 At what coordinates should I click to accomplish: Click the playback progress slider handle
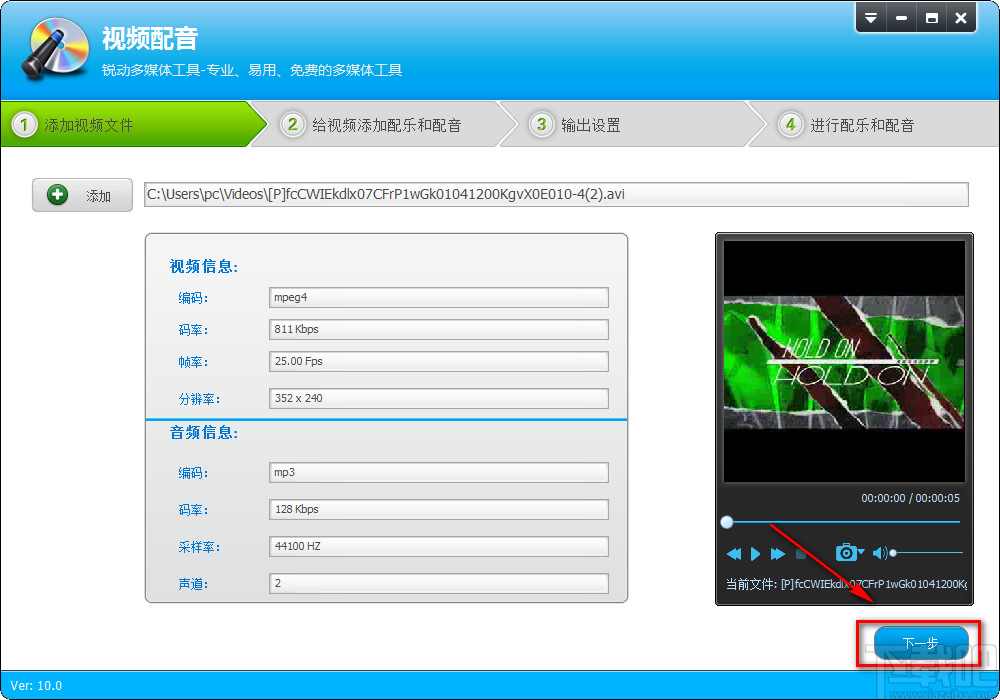(727, 522)
